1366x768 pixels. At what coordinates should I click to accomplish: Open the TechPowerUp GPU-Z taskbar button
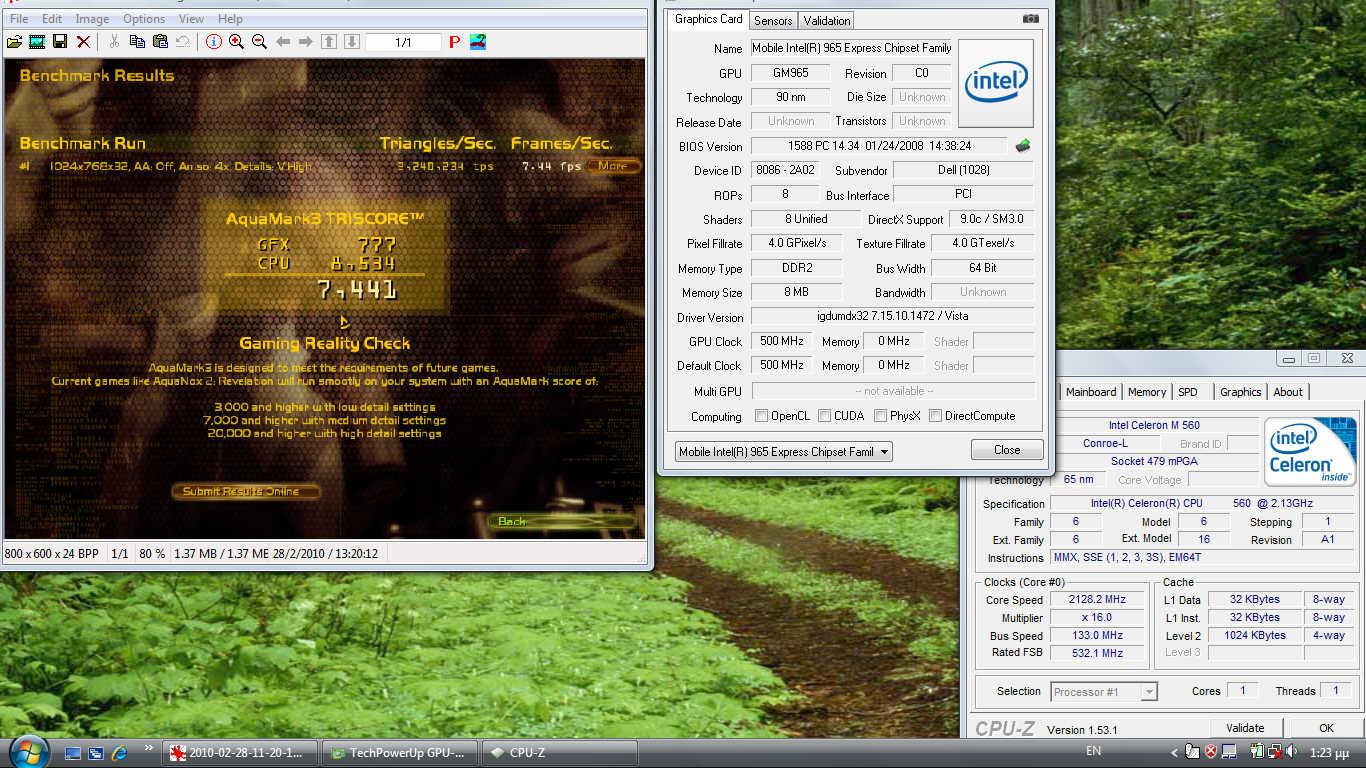400,753
